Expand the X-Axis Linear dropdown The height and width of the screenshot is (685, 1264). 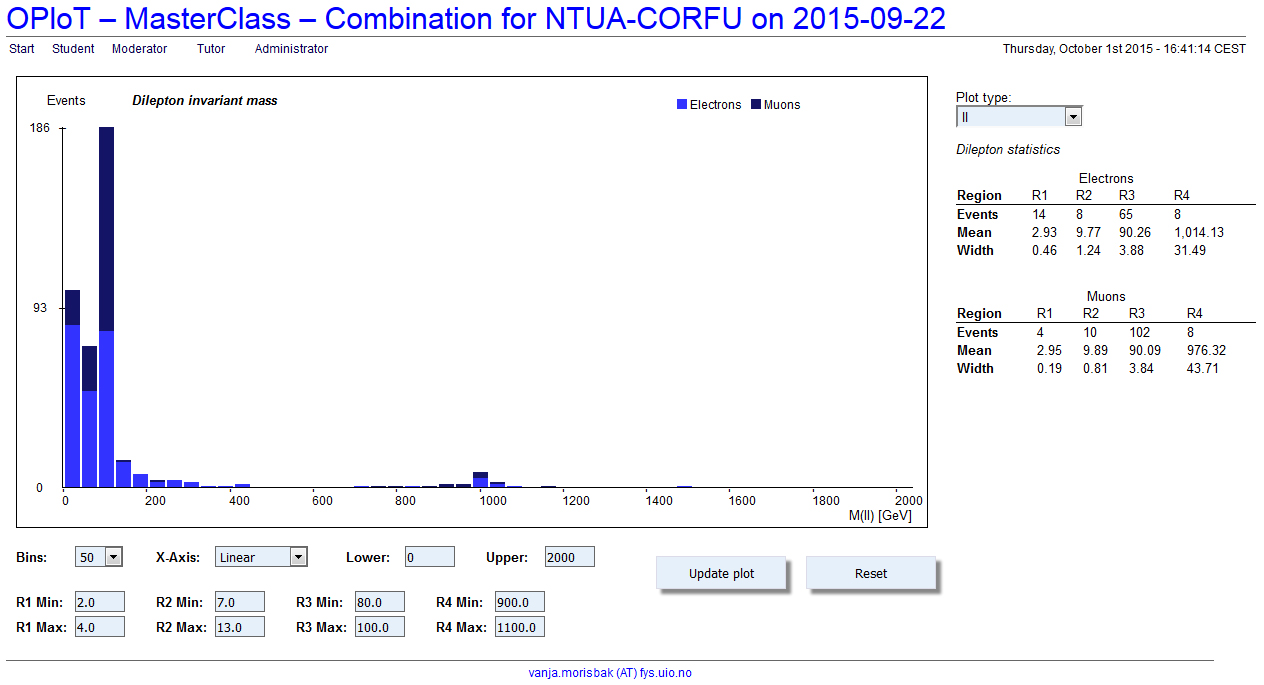pyautogui.click(x=261, y=557)
